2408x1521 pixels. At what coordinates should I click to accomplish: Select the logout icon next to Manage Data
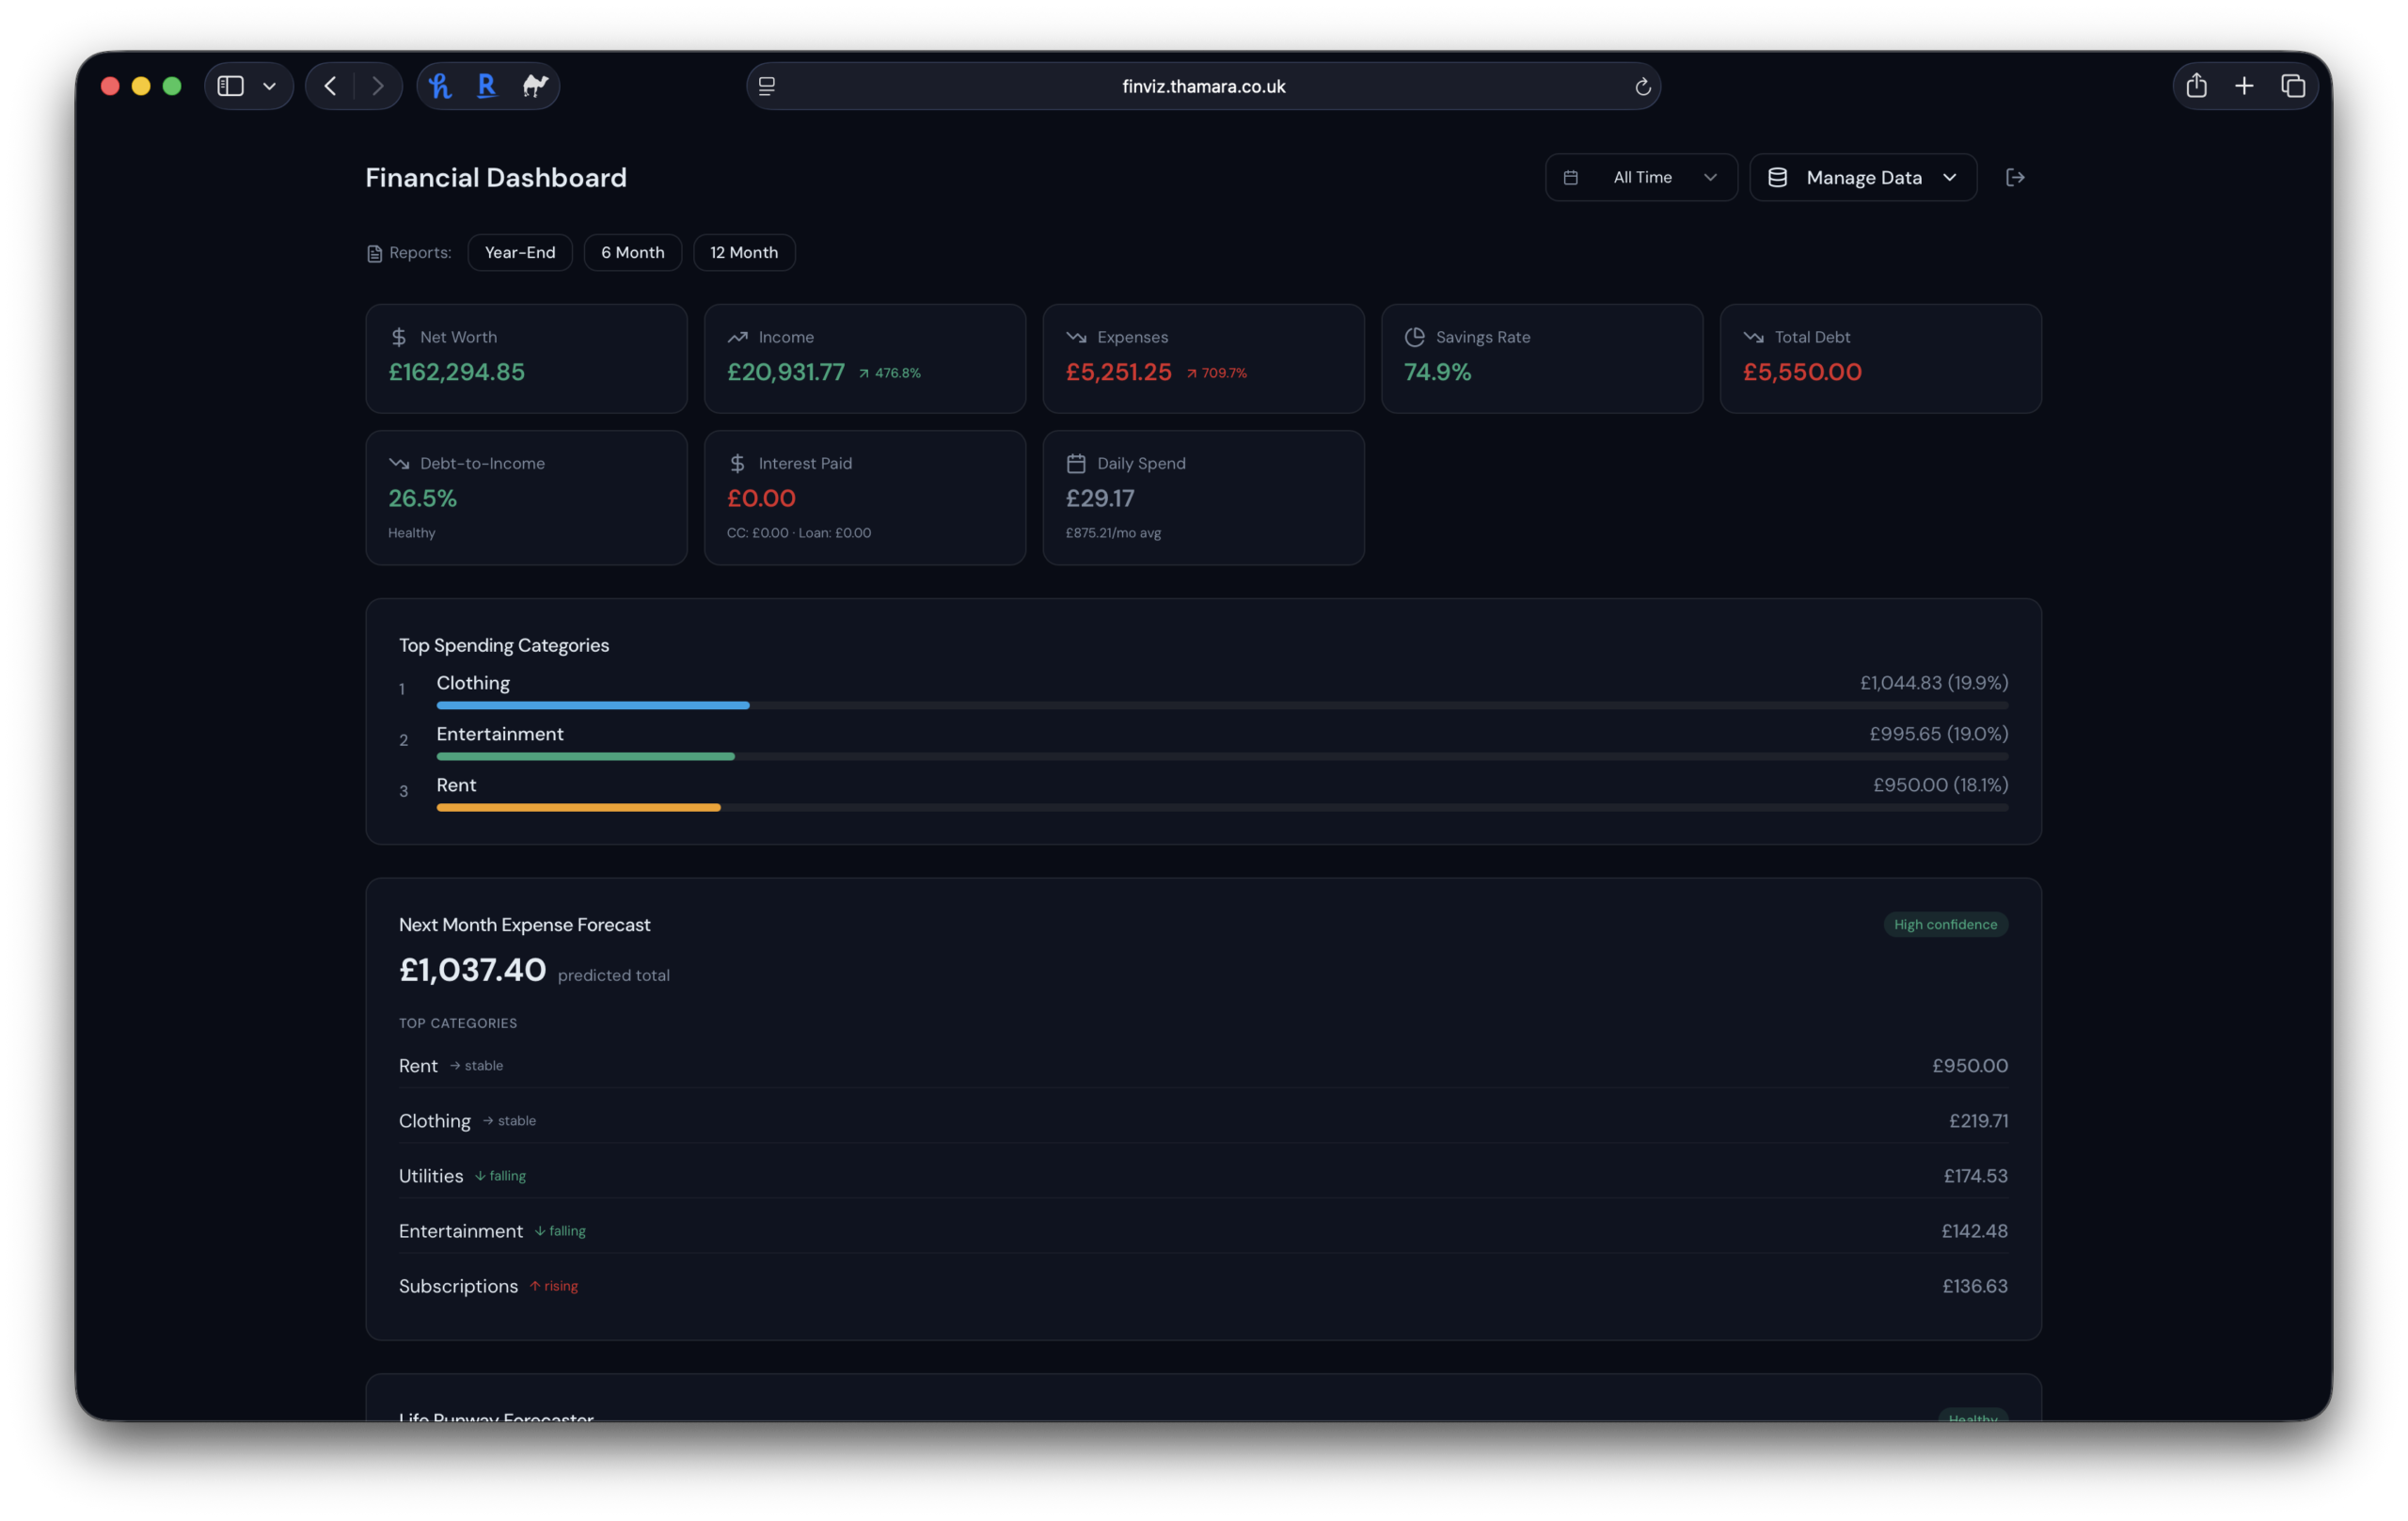coord(2016,177)
